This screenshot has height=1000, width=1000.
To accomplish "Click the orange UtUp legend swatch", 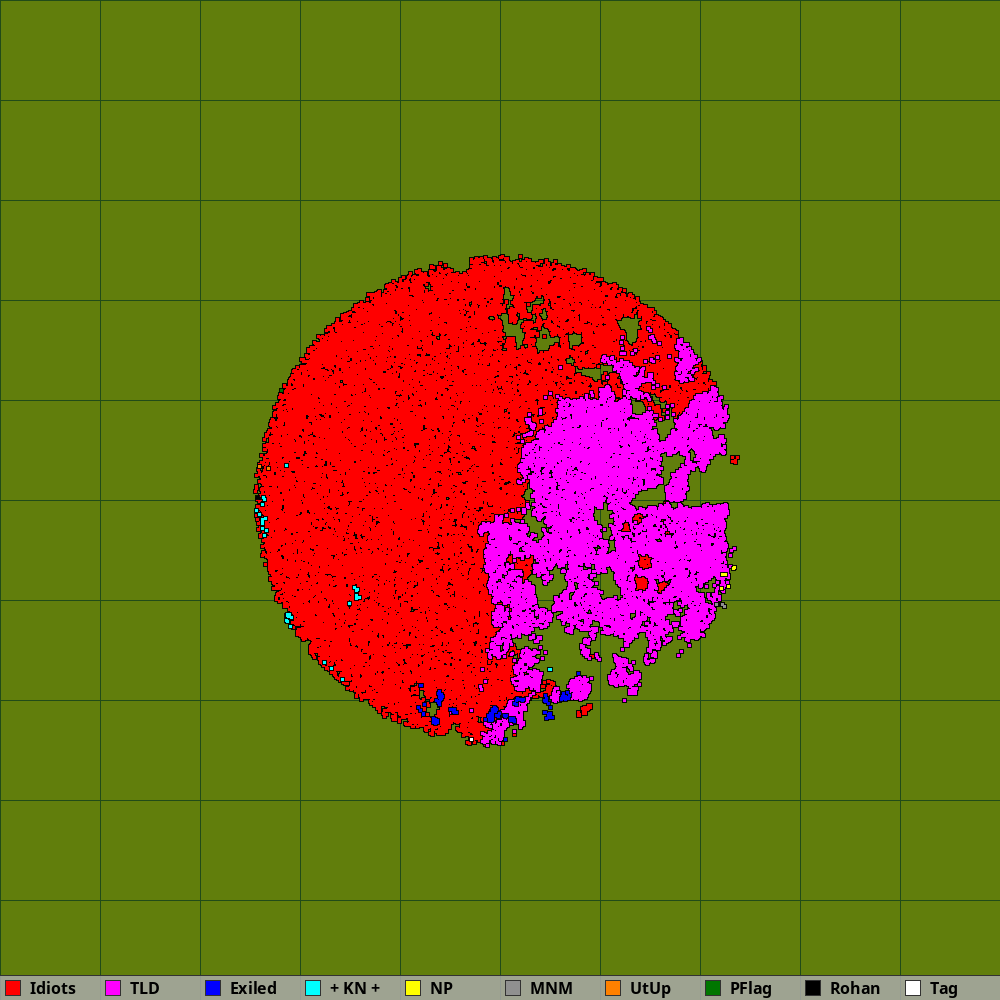I will (x=613, y=988).
